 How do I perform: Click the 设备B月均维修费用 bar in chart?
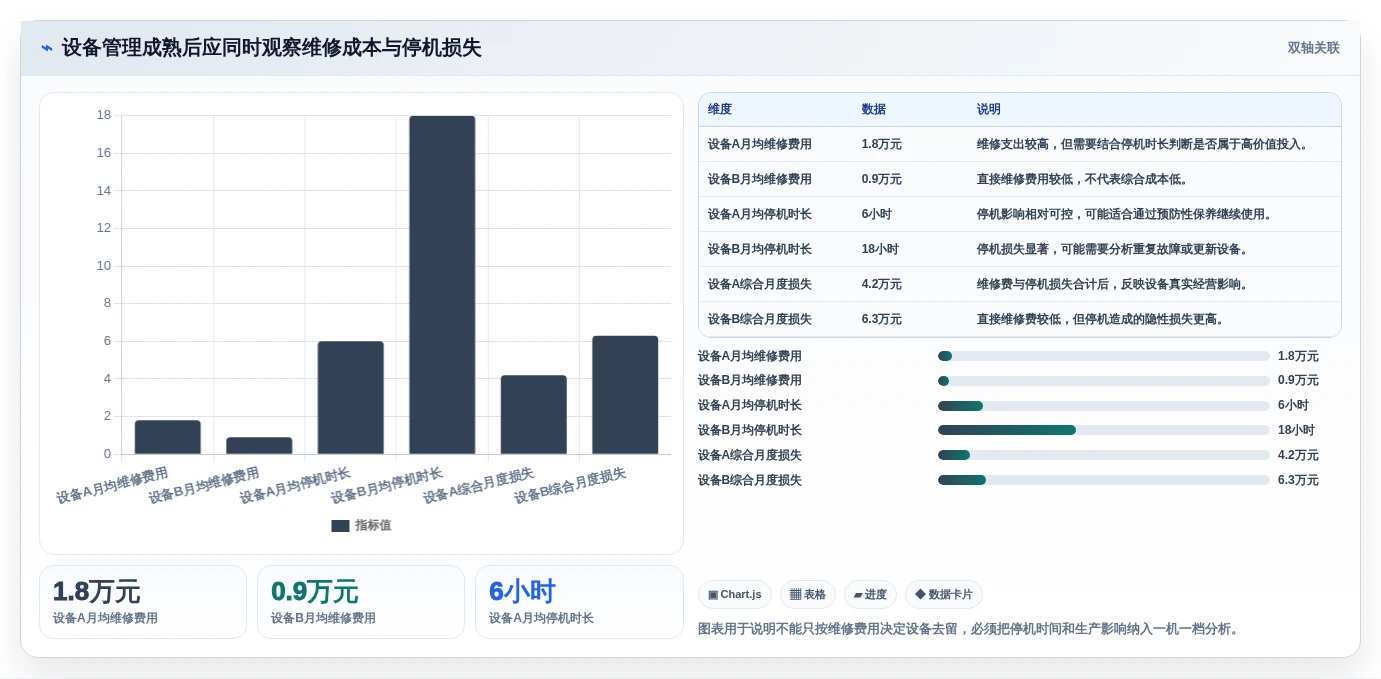[259, 446]
